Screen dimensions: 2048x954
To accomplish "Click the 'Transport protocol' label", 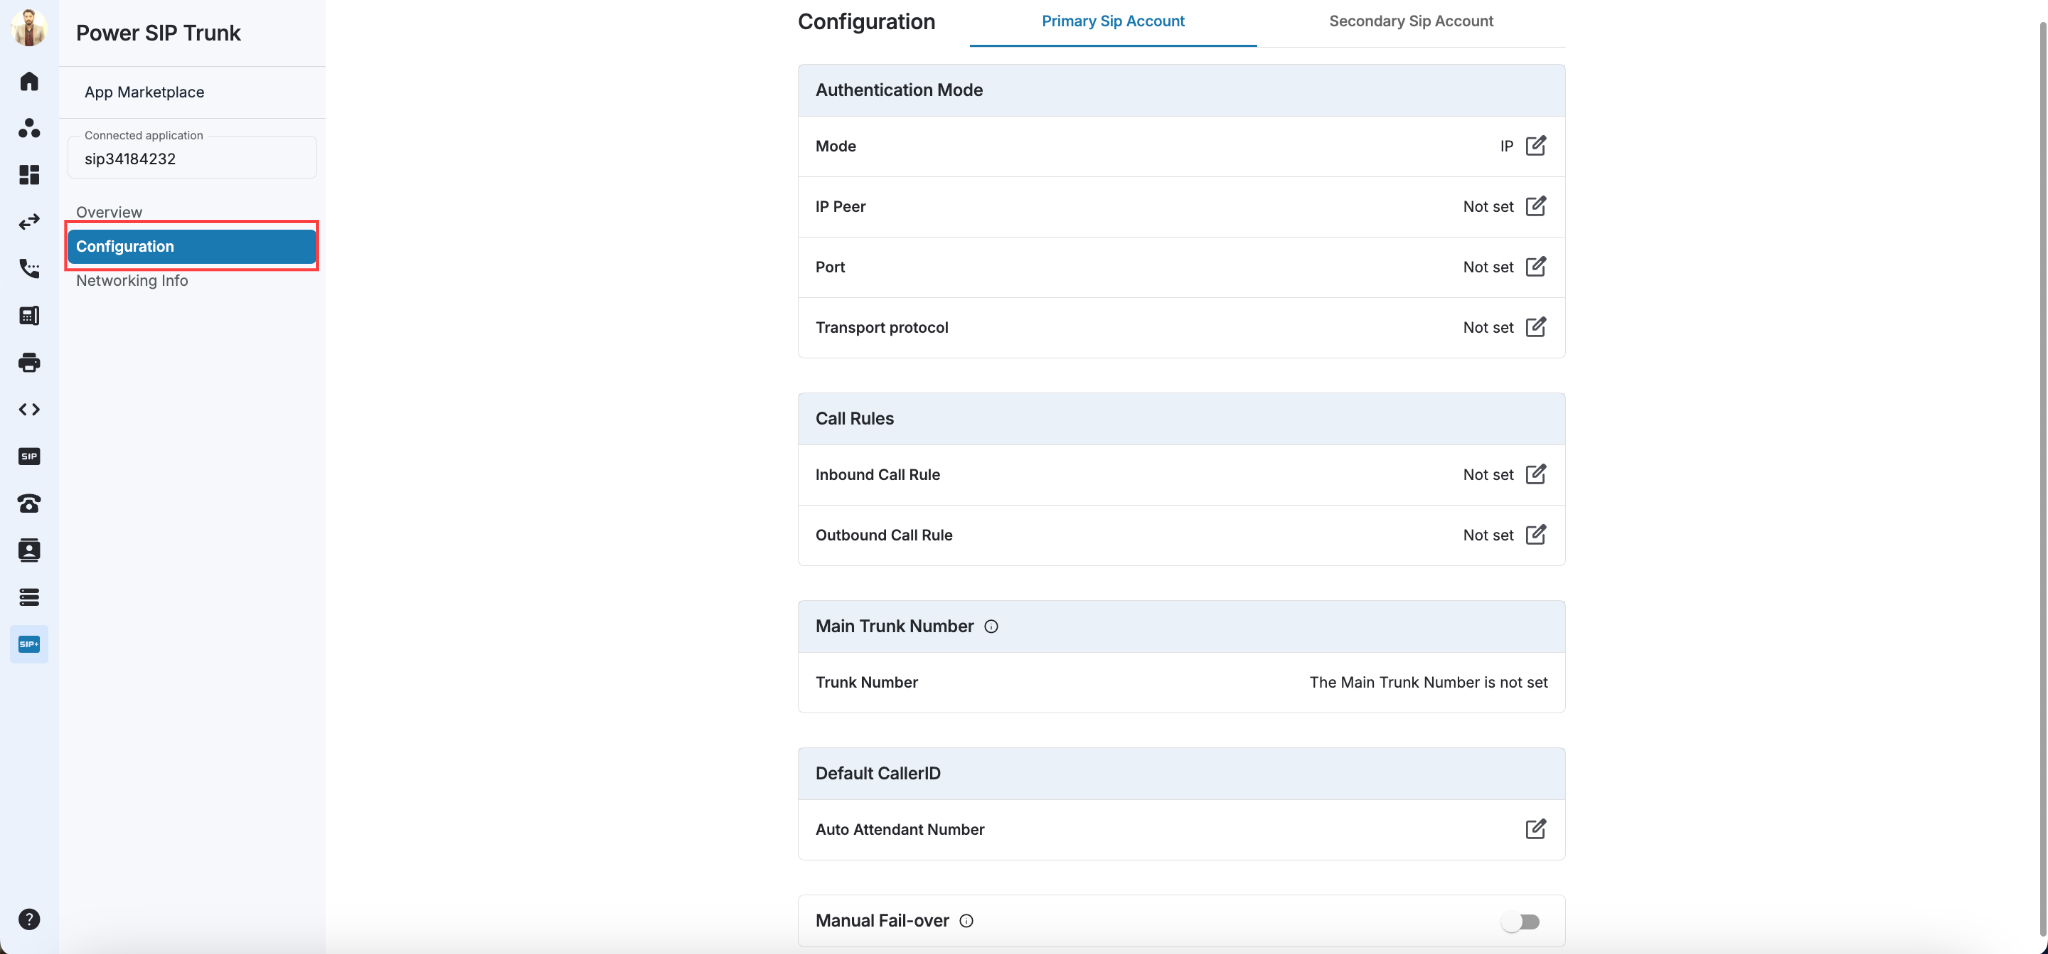I will (x=881, y=327).
